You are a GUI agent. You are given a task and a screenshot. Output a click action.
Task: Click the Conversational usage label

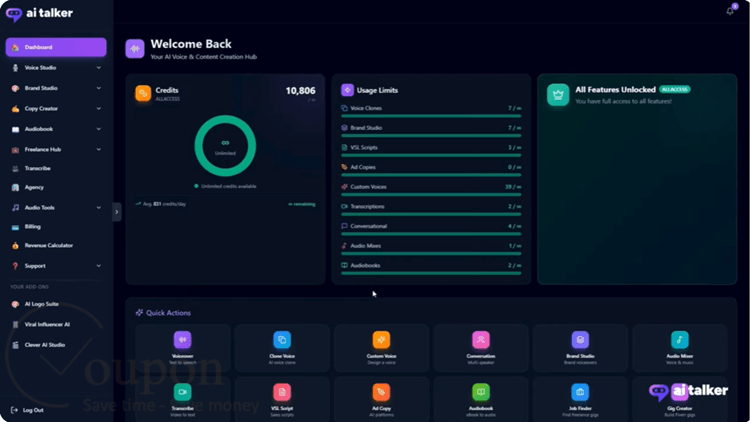[x=368, y=226]
